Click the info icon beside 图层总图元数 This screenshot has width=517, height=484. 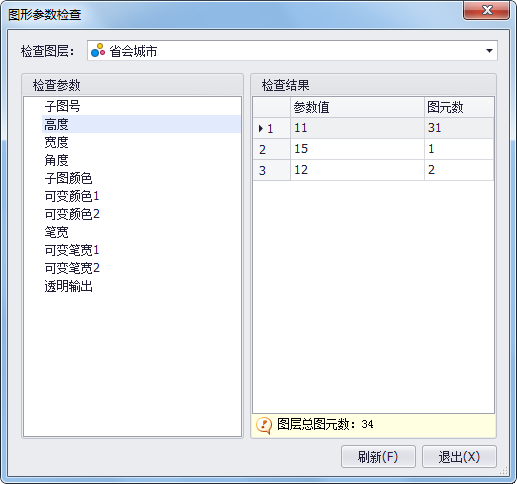pyautogui.click(x=264, y=425)
